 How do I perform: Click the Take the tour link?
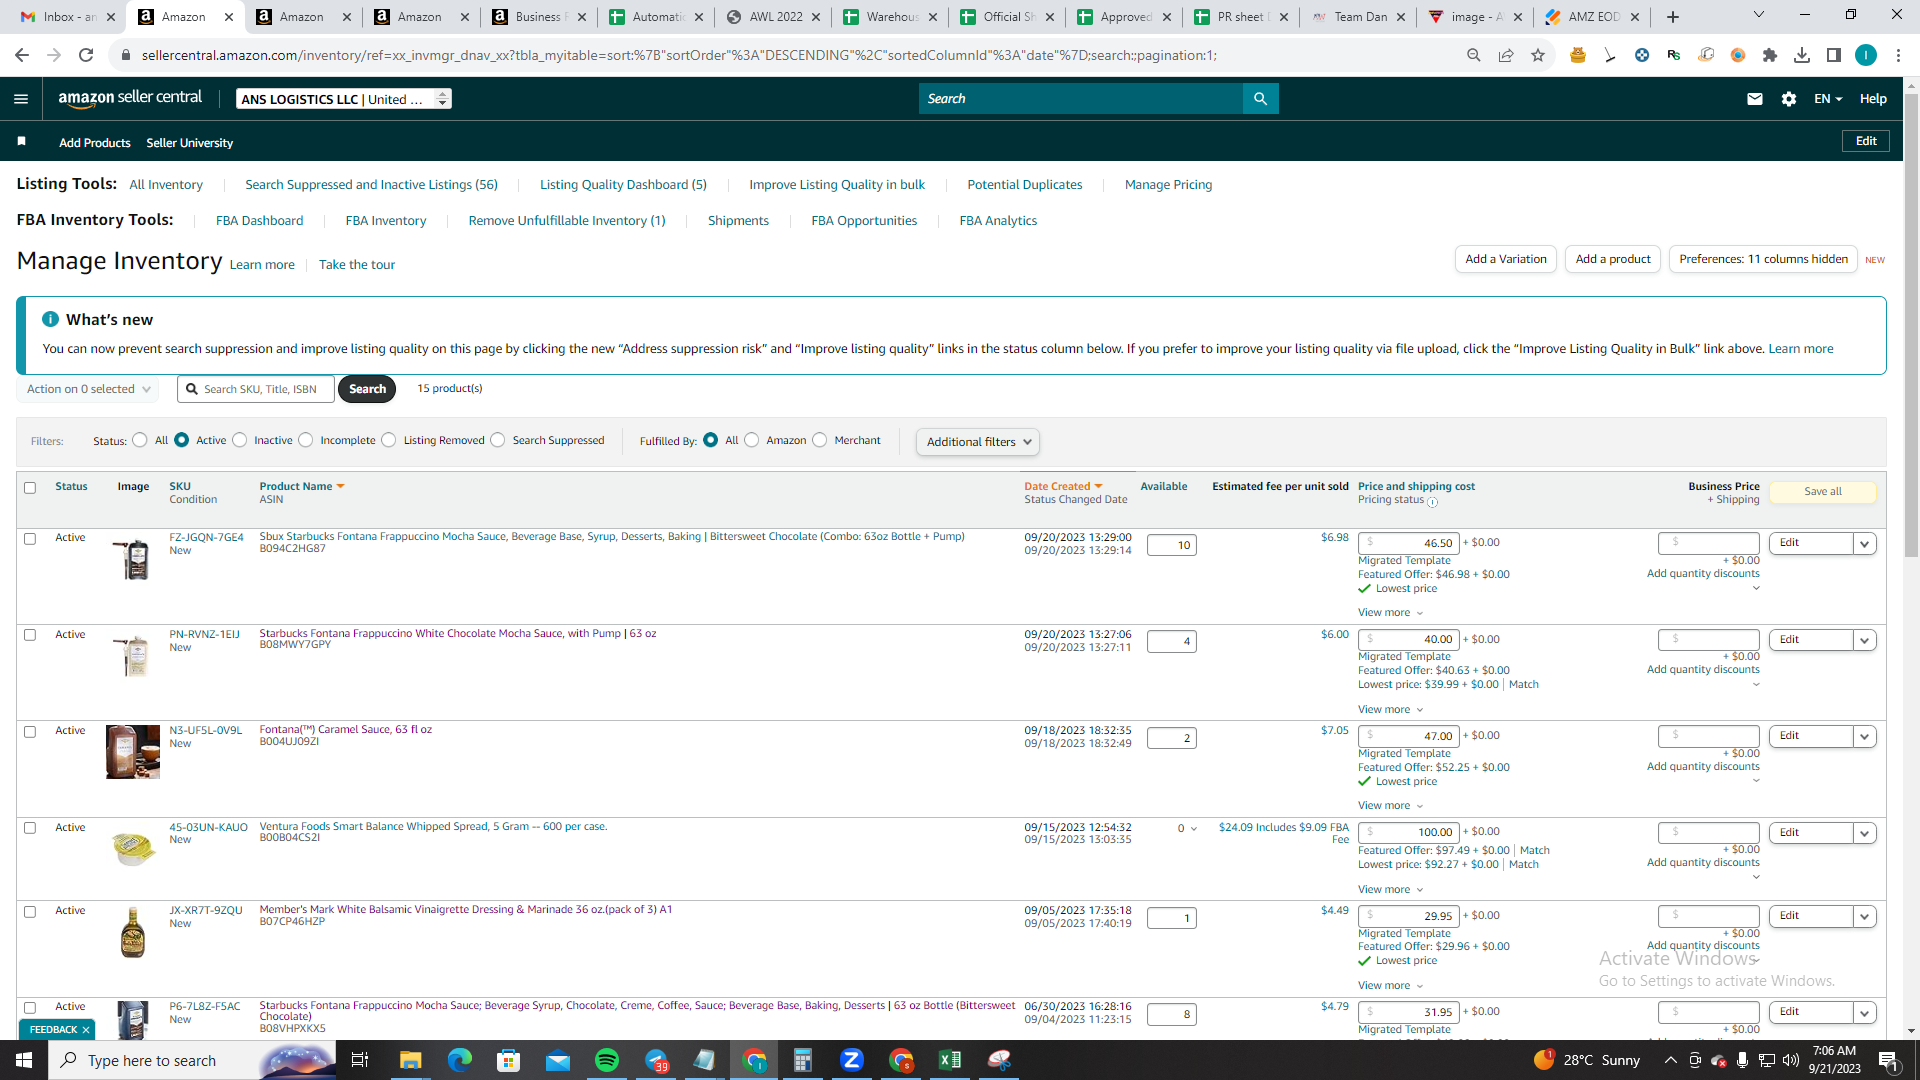tap(357, 265)
